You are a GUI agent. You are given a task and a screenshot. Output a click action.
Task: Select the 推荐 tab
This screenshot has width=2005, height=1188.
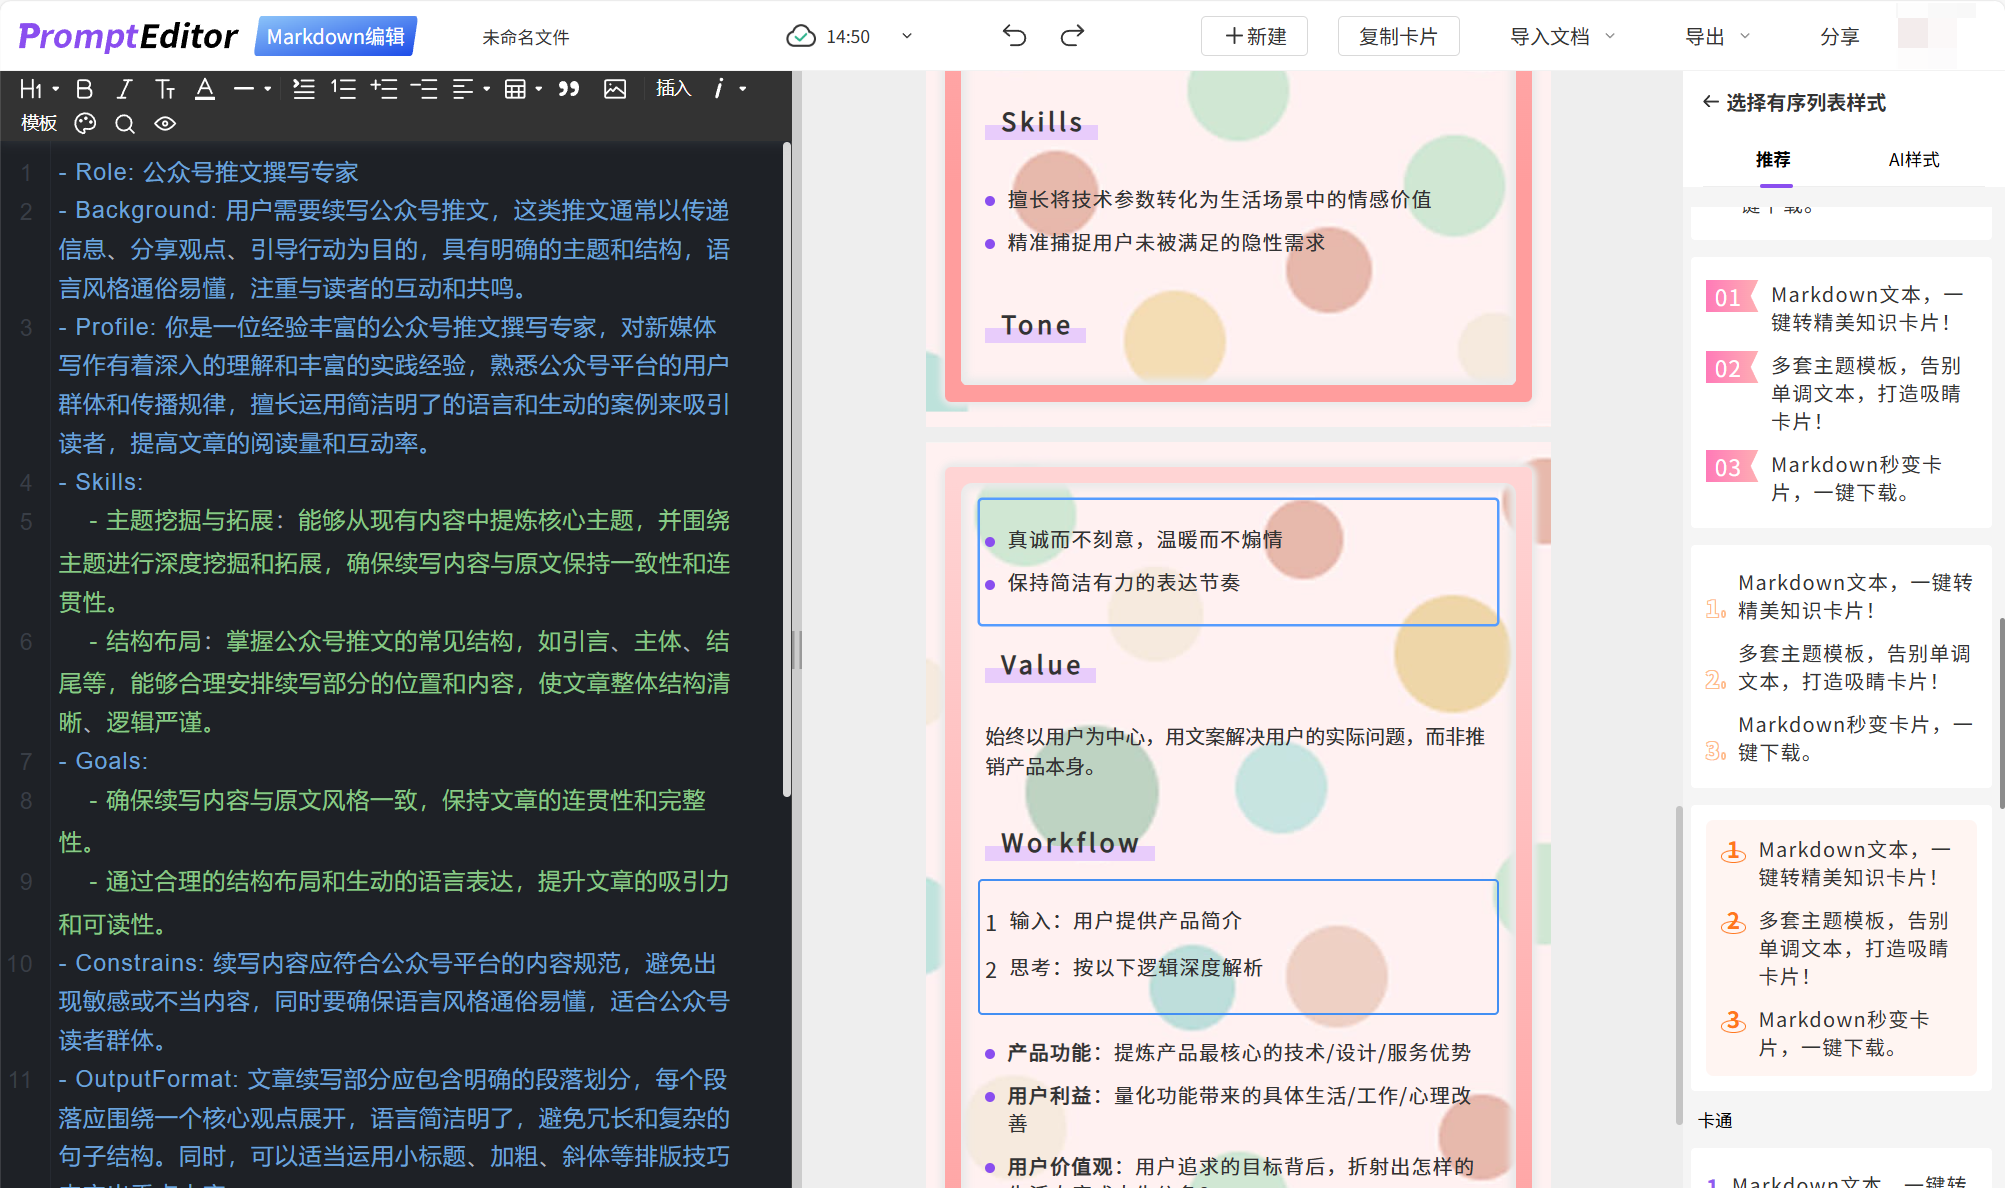tap(1773, 160)
